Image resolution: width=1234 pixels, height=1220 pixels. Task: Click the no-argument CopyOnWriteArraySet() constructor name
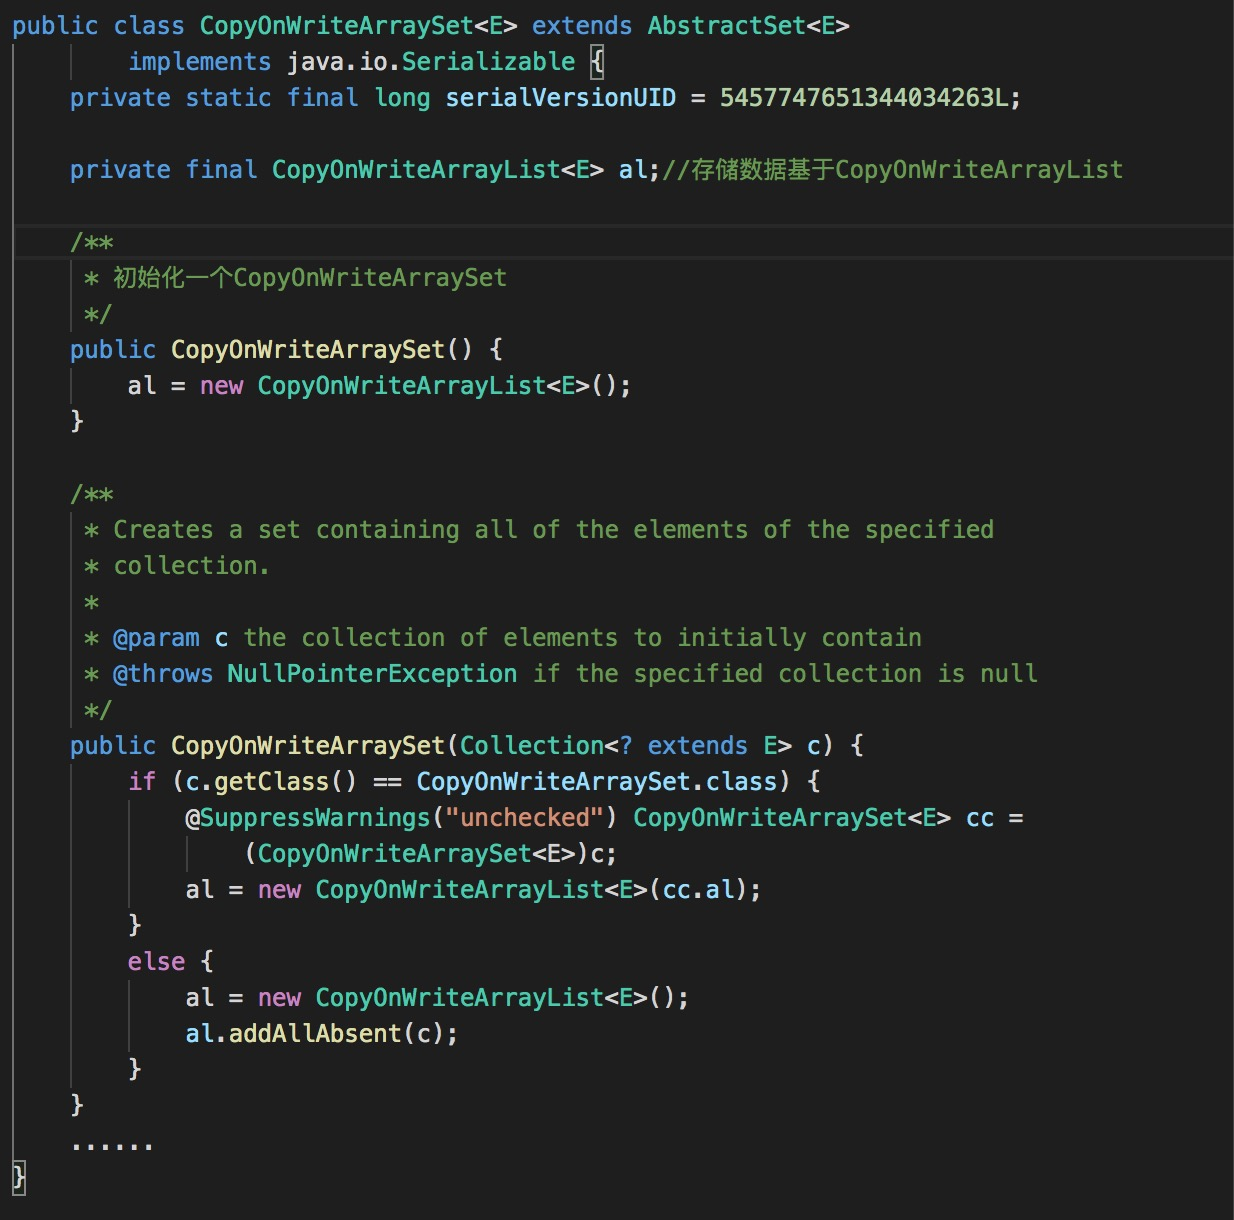[x=307, y=350]
